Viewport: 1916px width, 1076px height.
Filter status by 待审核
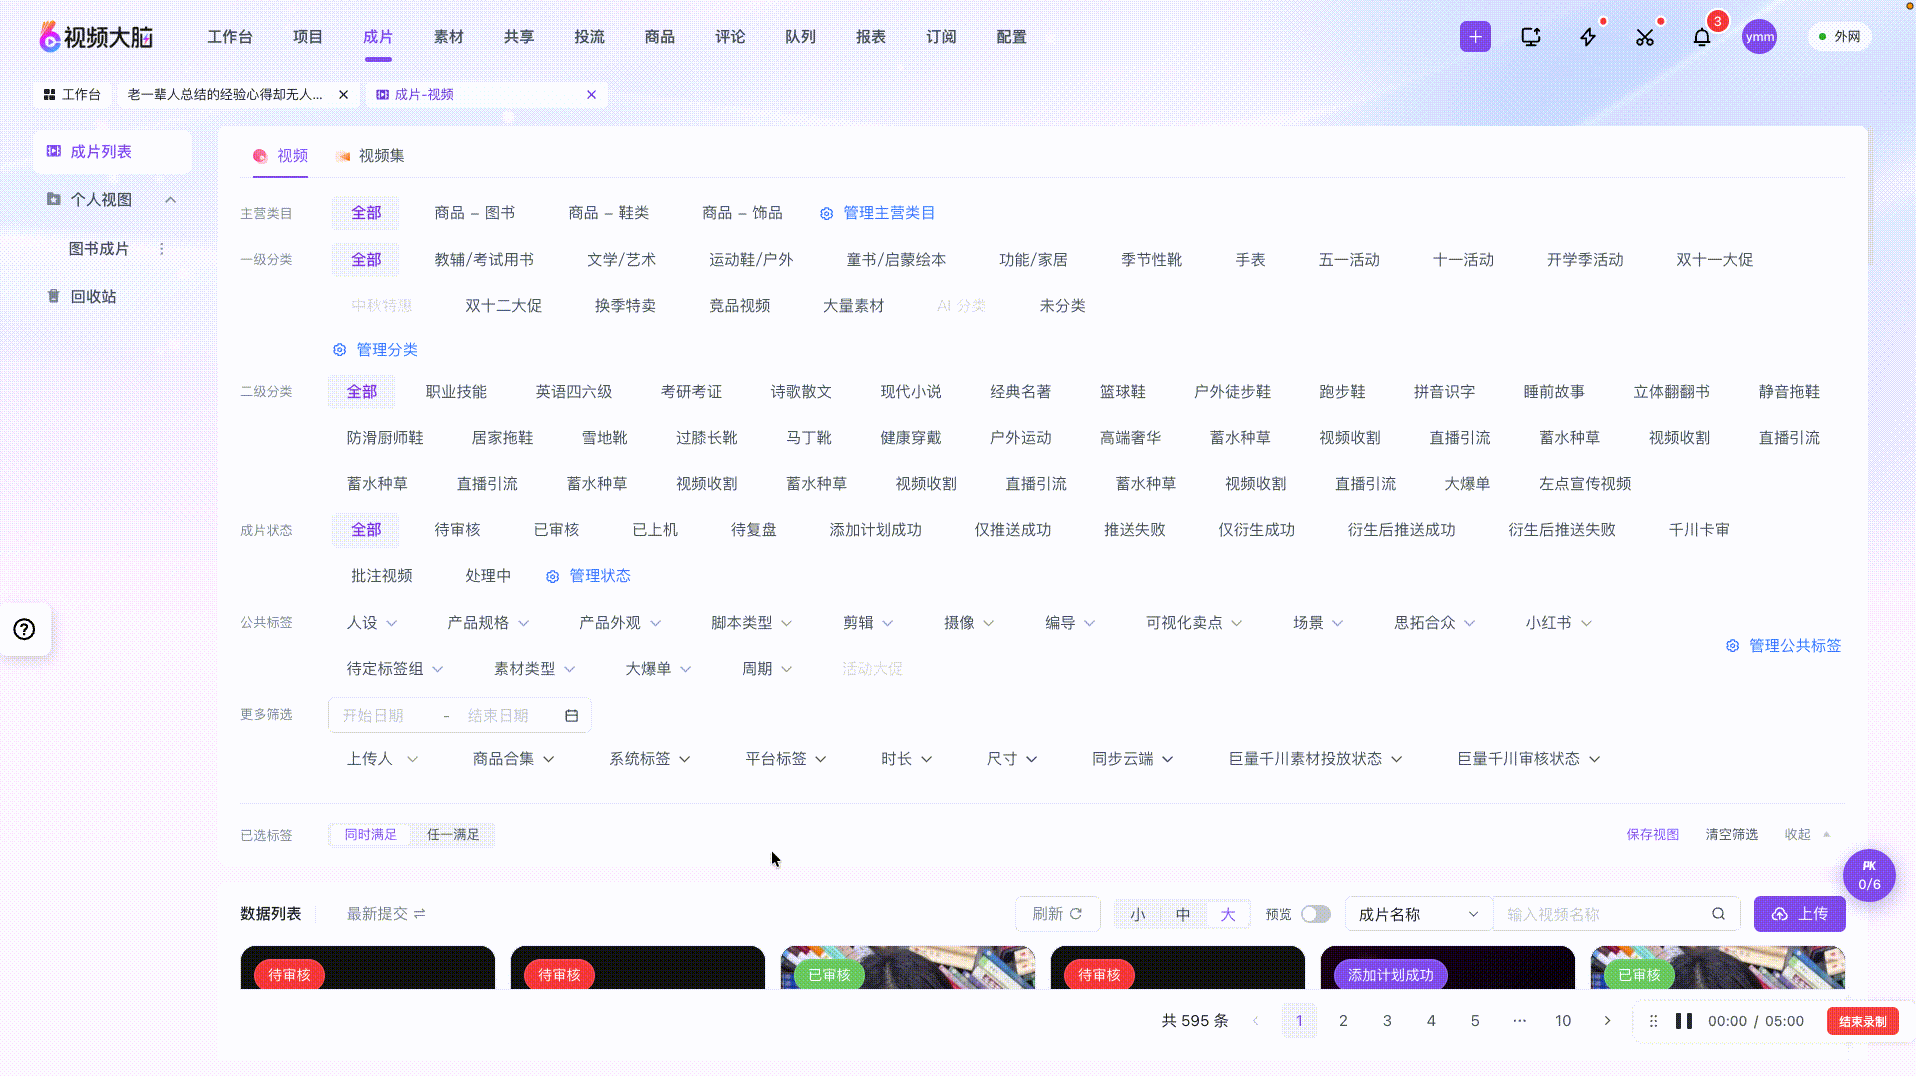coord(457,529)
